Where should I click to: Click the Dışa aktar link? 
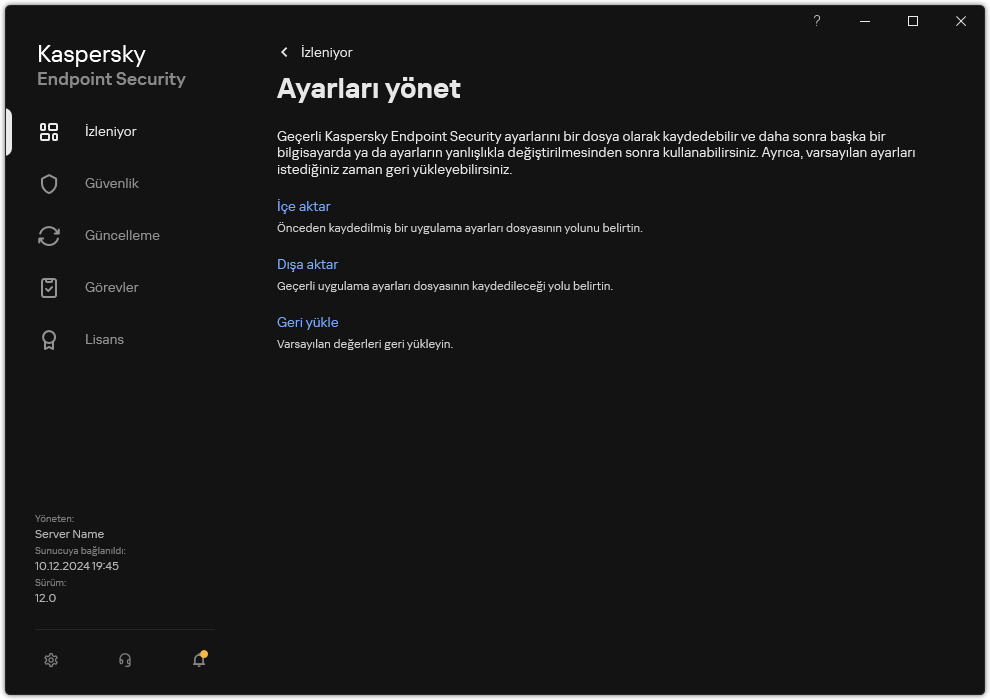[307, 264]
